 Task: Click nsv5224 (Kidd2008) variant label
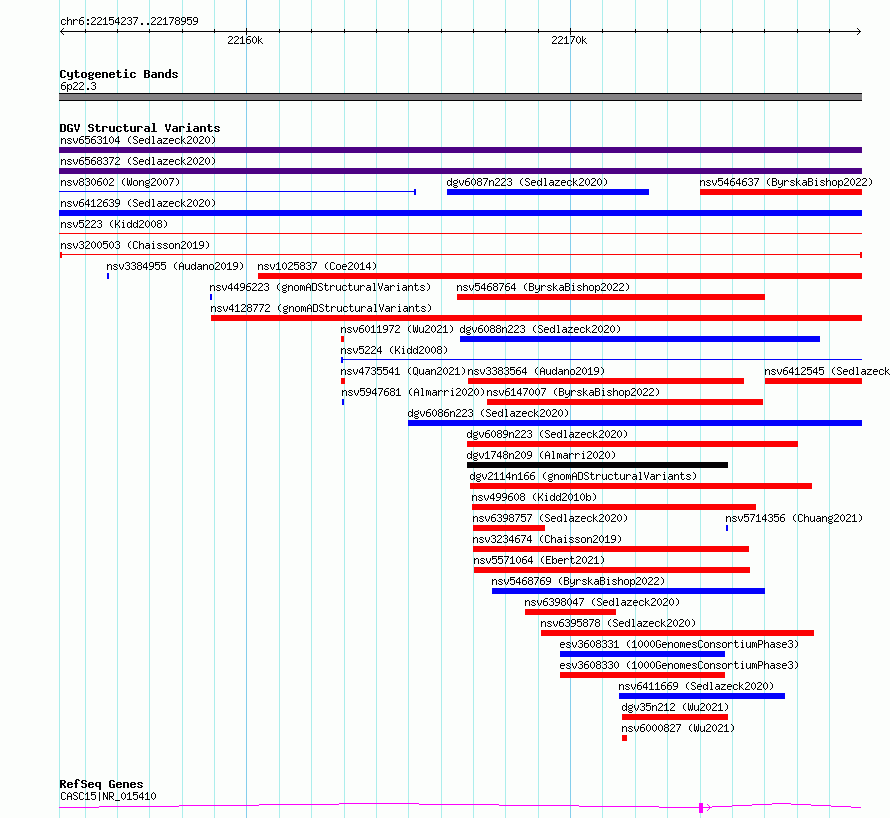(x=394, y=350)
